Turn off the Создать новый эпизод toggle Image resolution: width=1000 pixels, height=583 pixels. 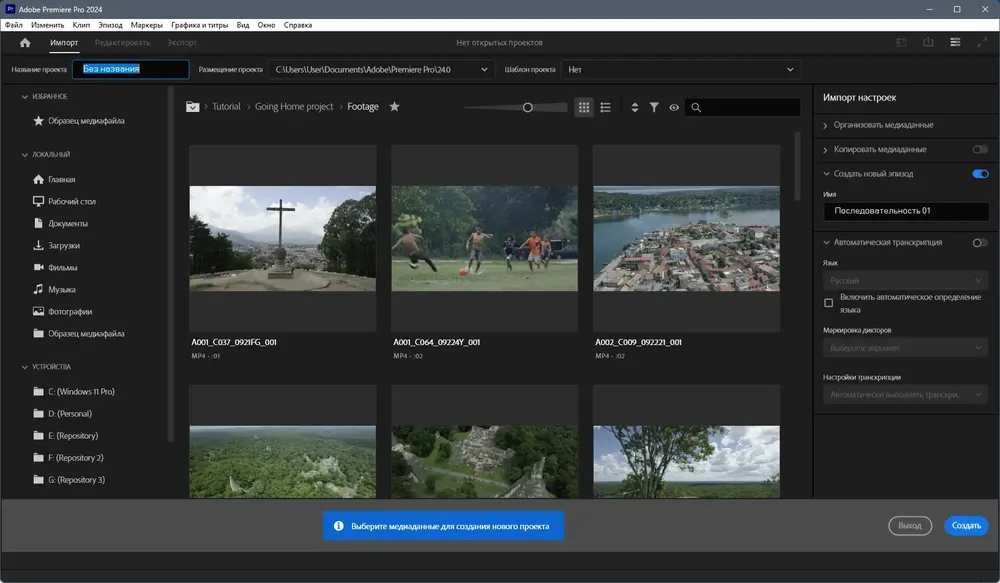pyautogui.click(x=979, y=174)
